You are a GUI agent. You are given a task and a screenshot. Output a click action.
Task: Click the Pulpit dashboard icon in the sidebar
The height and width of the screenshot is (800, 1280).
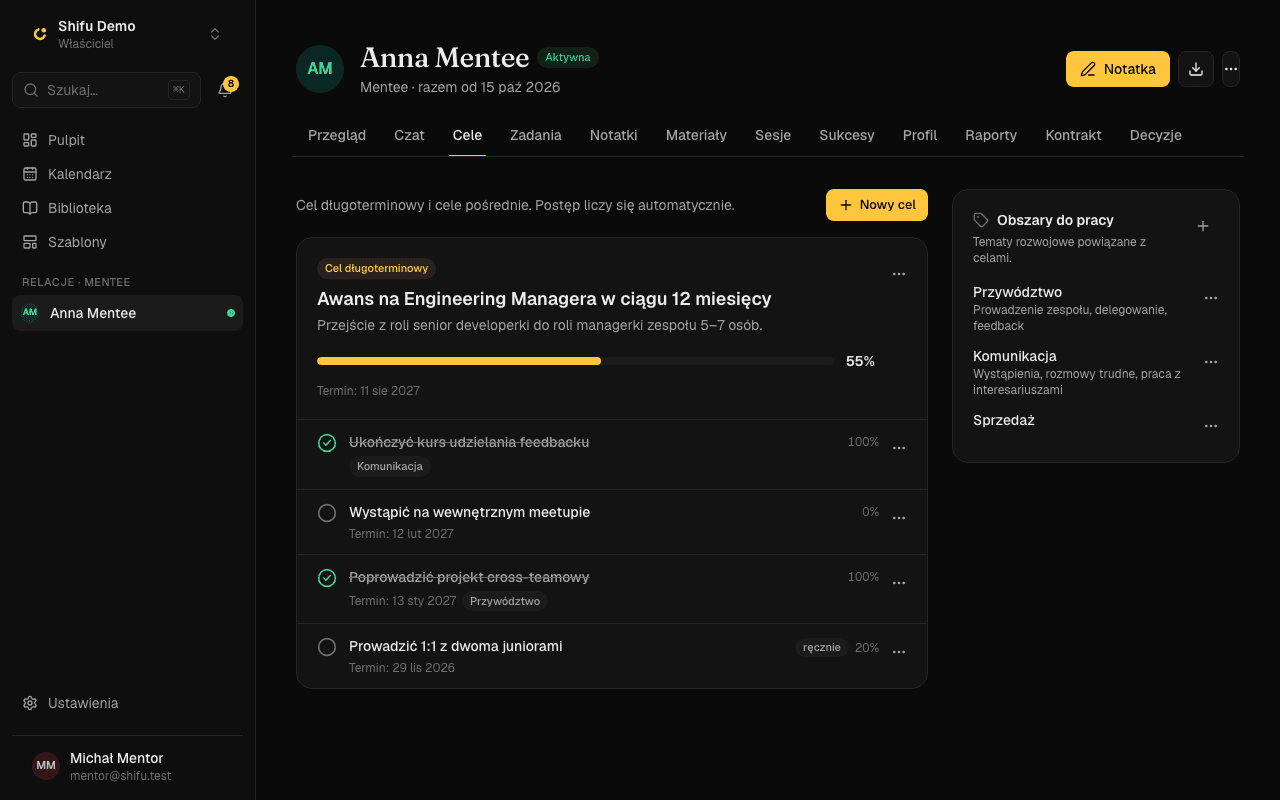click(x=30, y=140)
